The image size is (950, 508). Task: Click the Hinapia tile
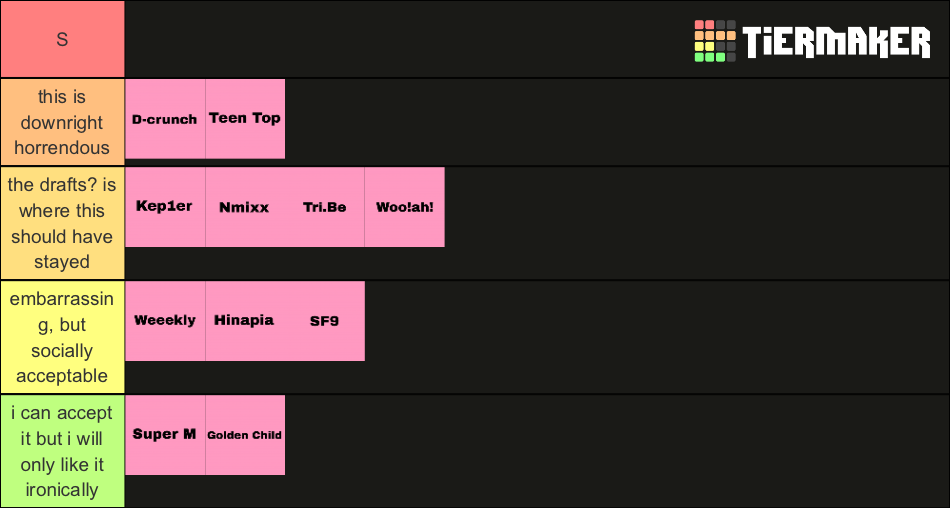[245, 321]
